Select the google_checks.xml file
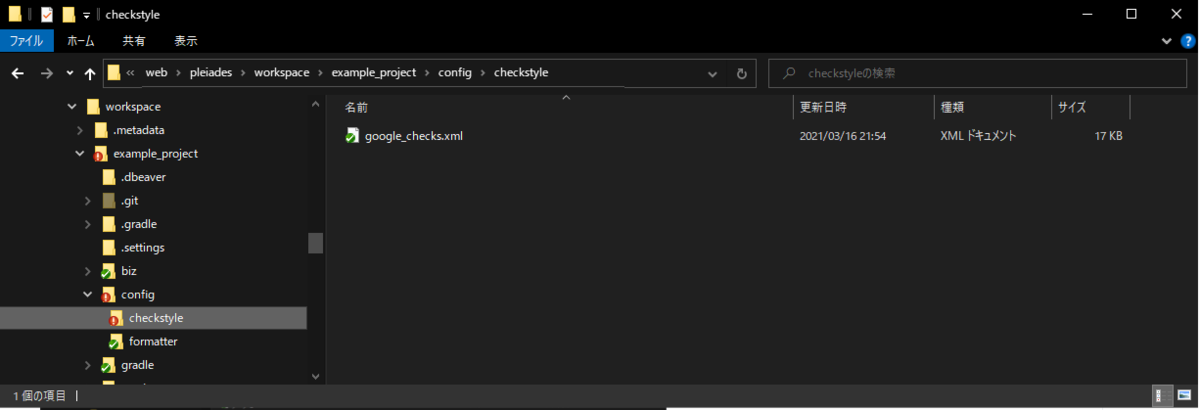This screenshot has height=410, width=1200. [414, 135]
